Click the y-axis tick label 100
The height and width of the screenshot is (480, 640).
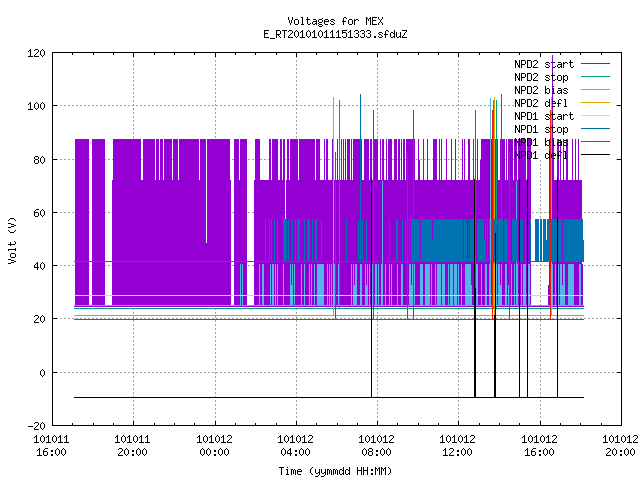tap(36, 106)
